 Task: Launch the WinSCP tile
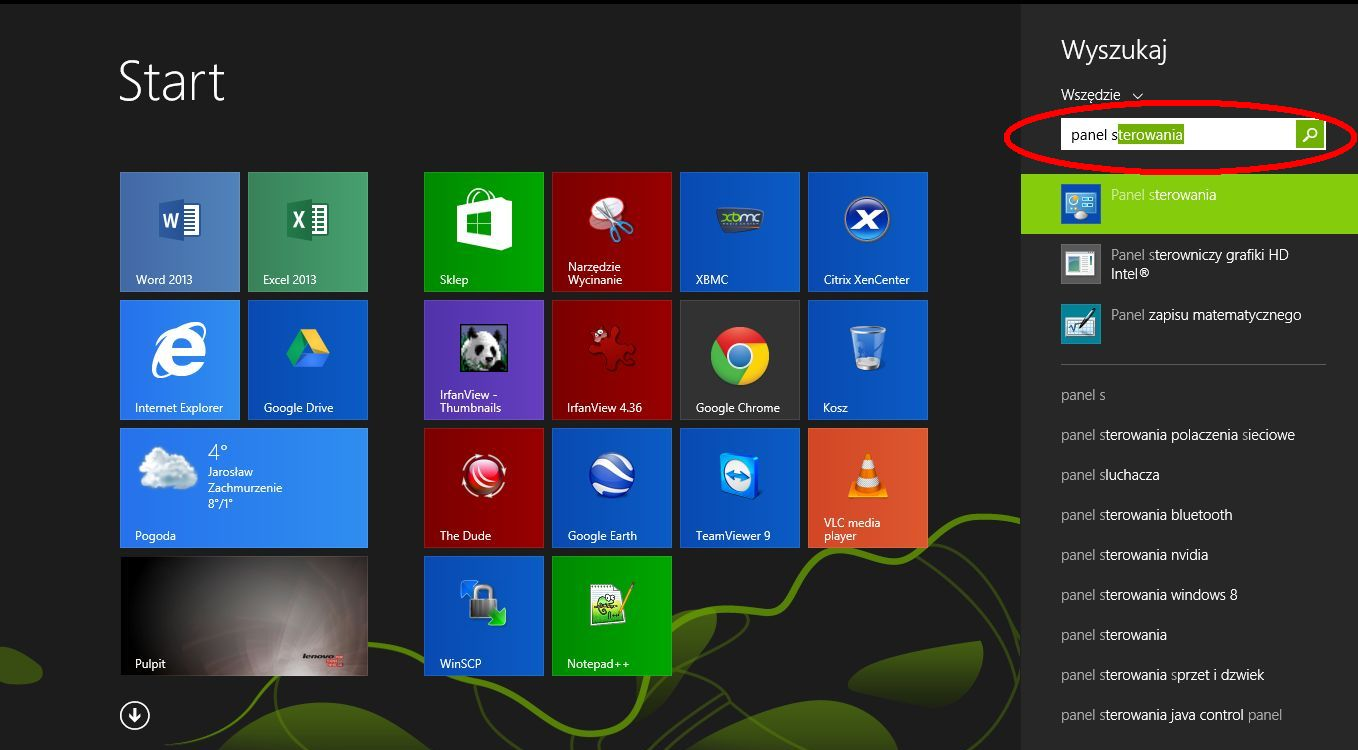(x=484, y=616)
